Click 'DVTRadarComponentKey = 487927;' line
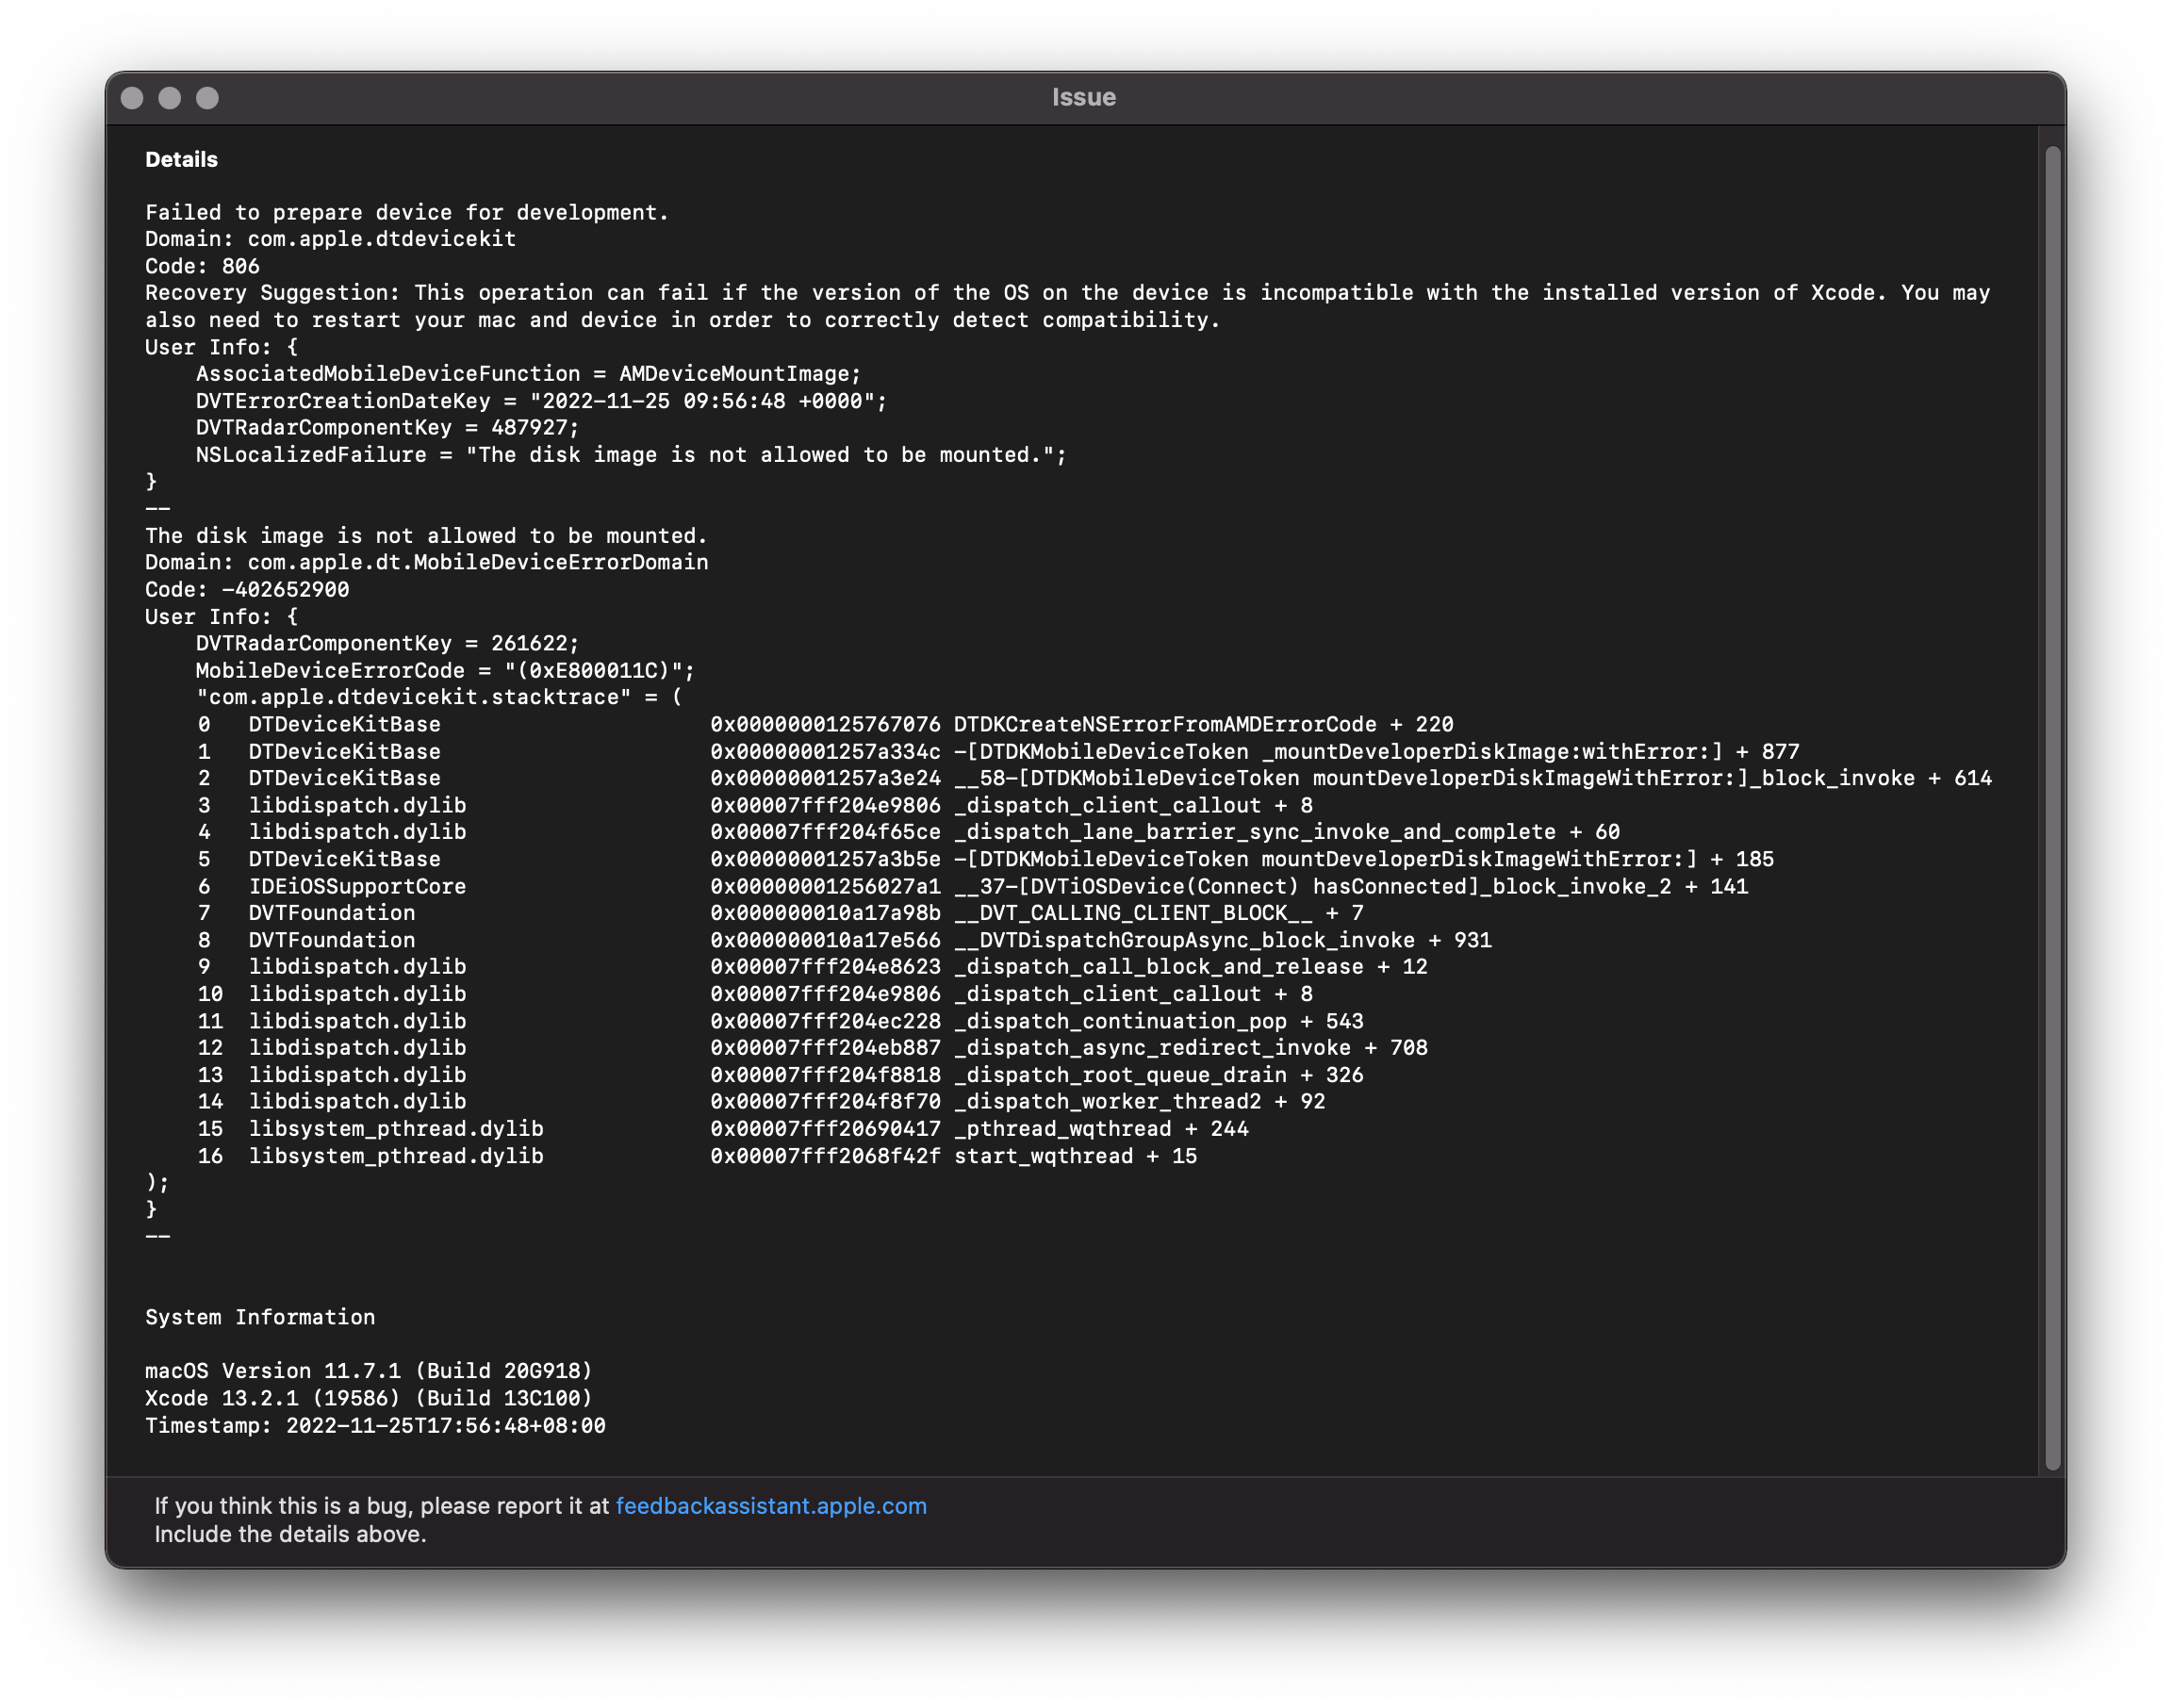The width and height of the screenshot is (2172, 1708). [x=387, y=427]
